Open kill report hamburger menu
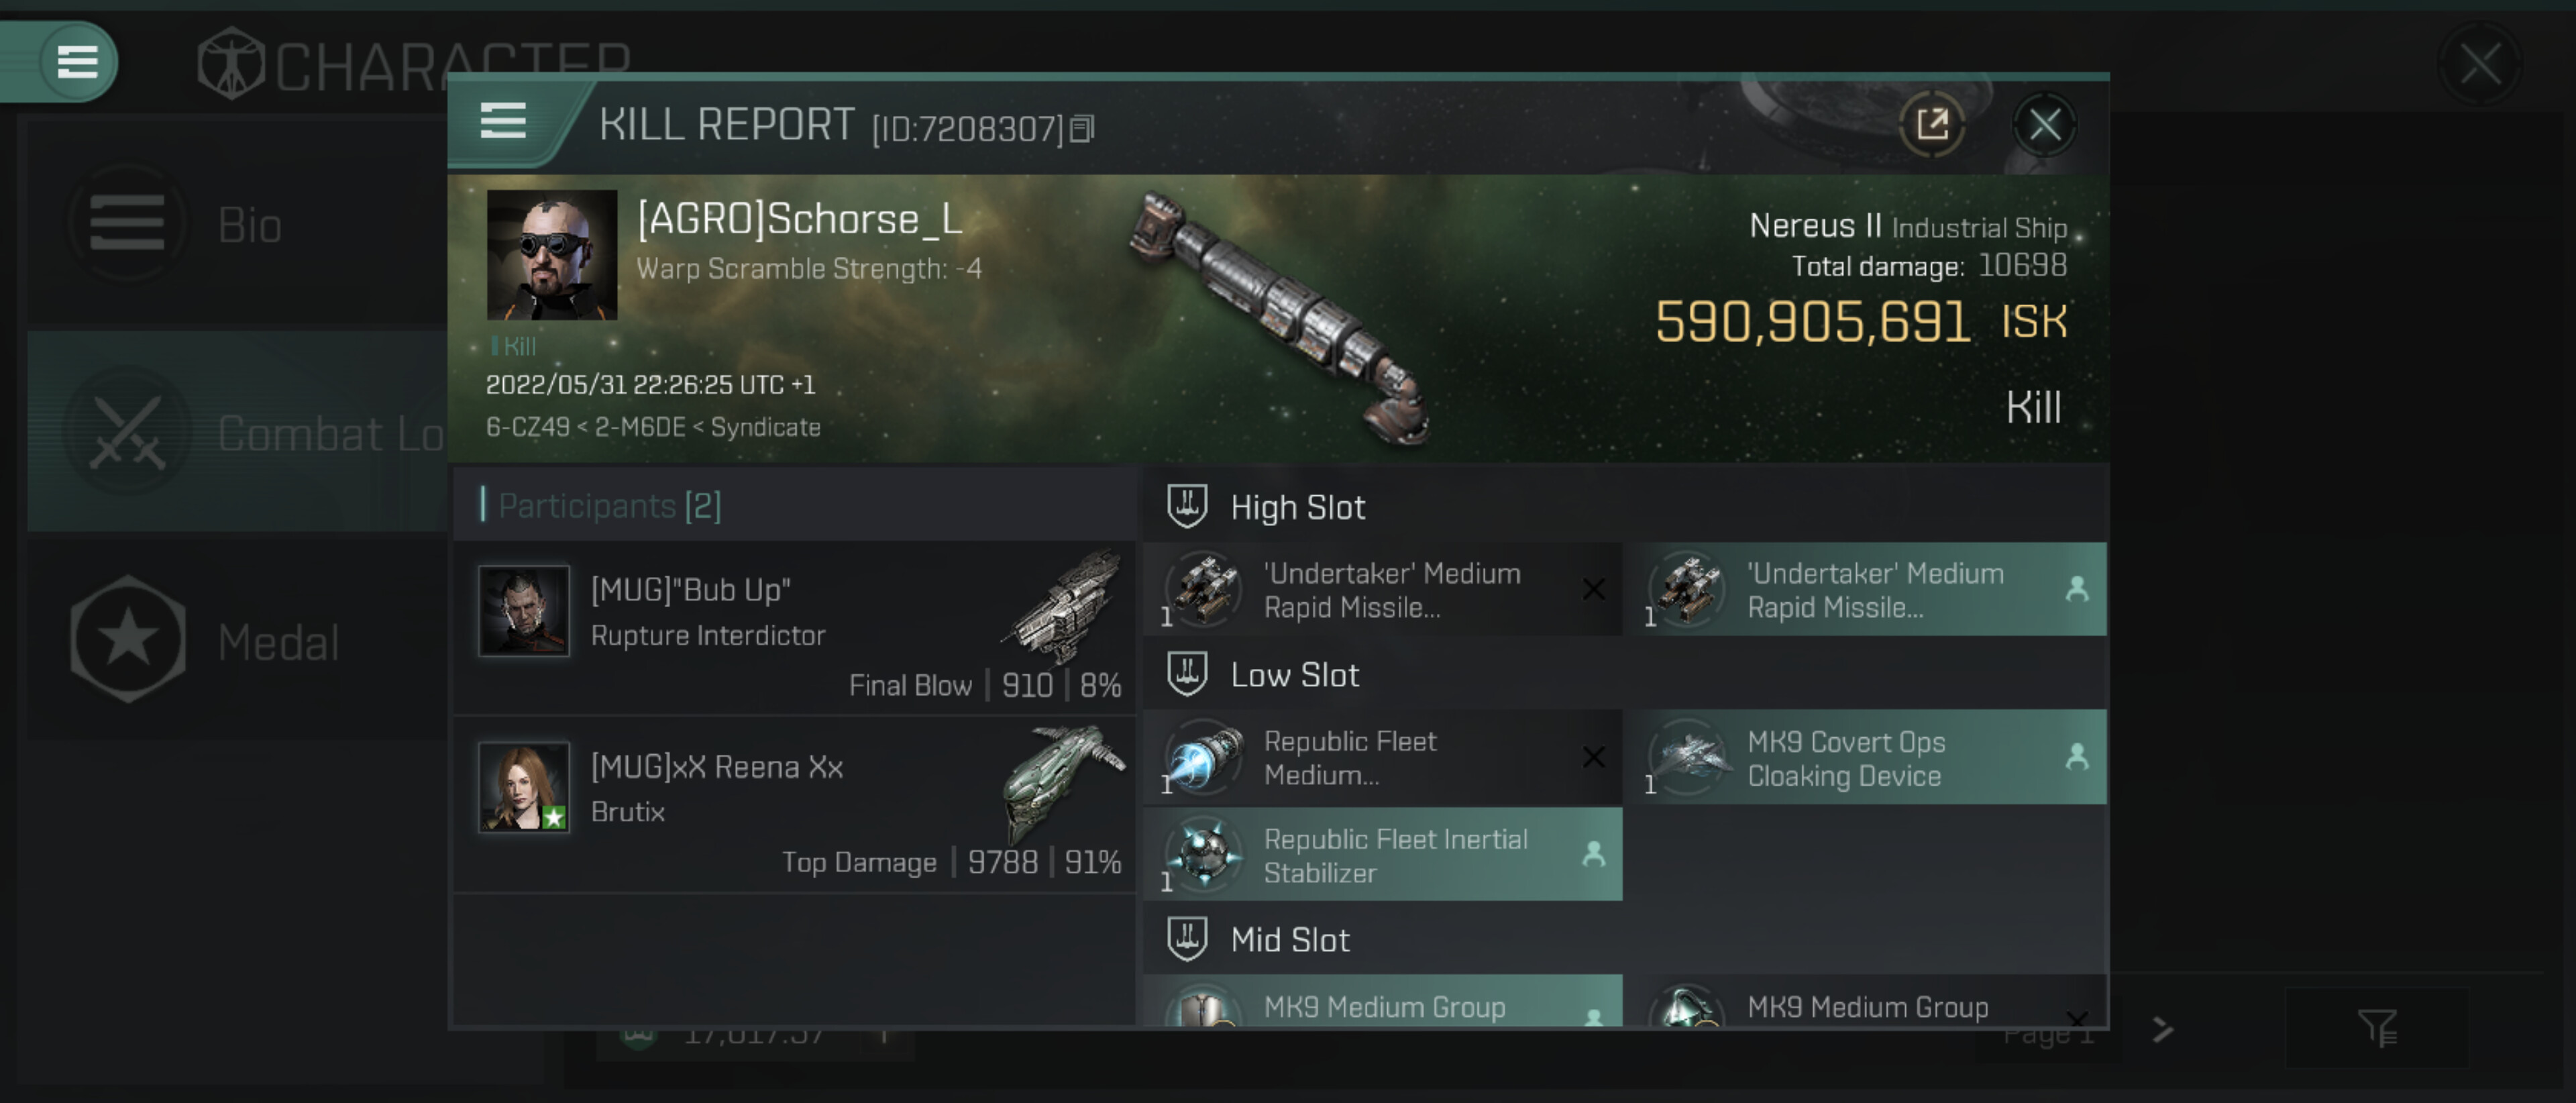 [x=503, y=121]
